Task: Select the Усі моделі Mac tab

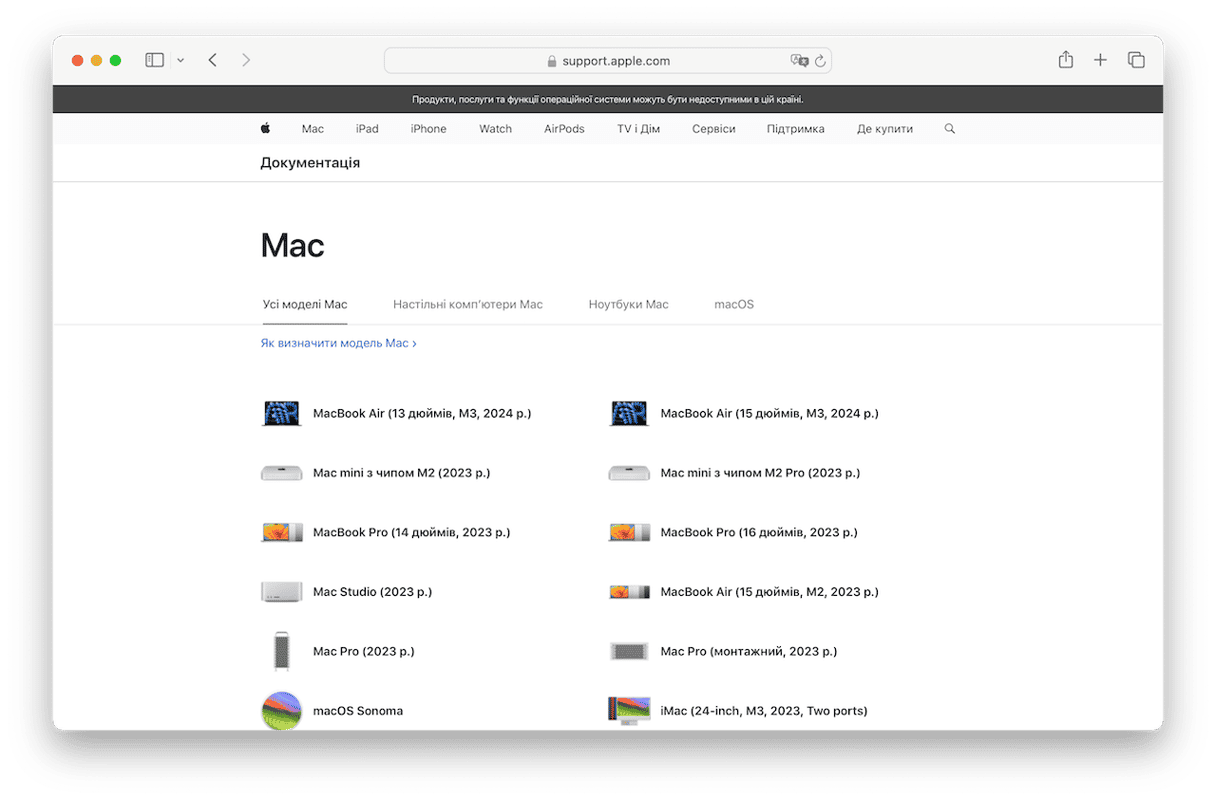Action: coord(305,304)
